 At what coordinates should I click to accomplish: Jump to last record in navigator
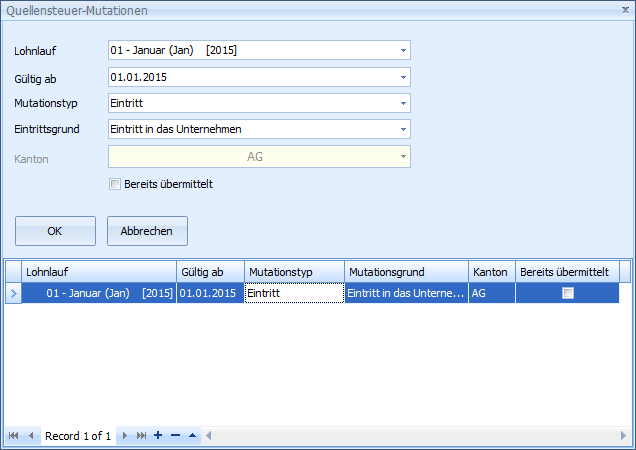tap(141, 436)
